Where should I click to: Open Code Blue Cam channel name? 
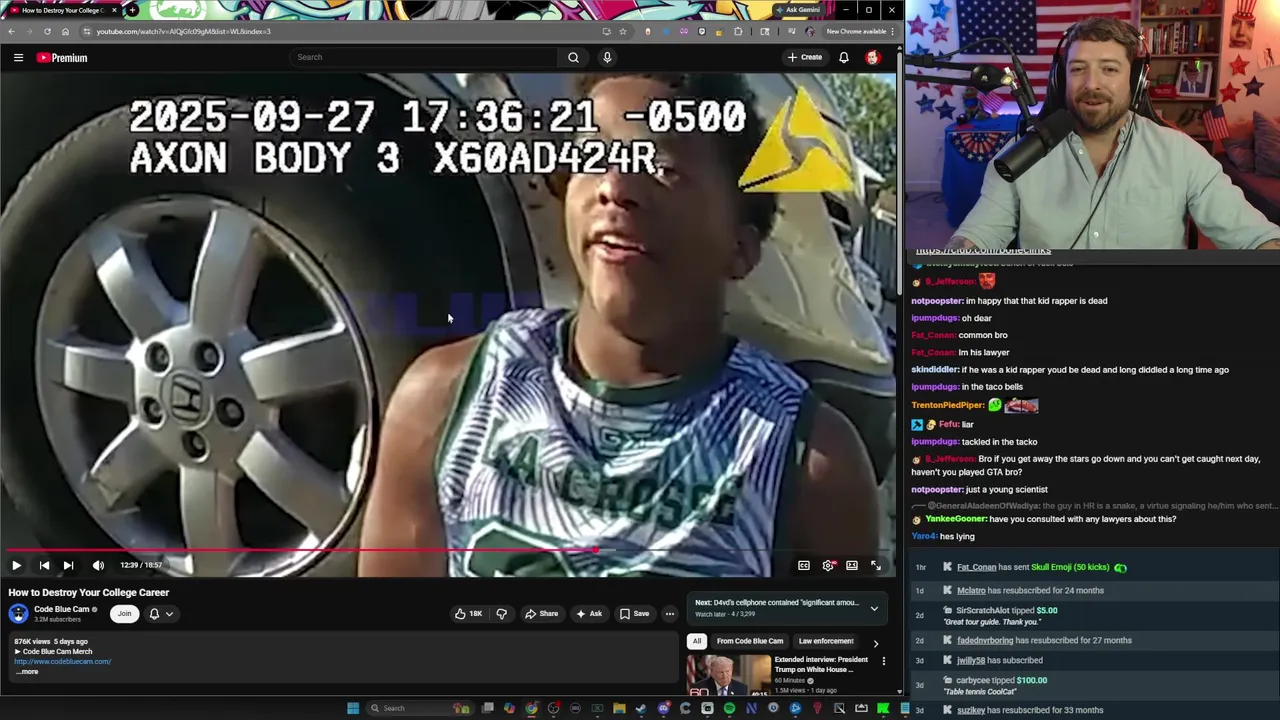62,609
